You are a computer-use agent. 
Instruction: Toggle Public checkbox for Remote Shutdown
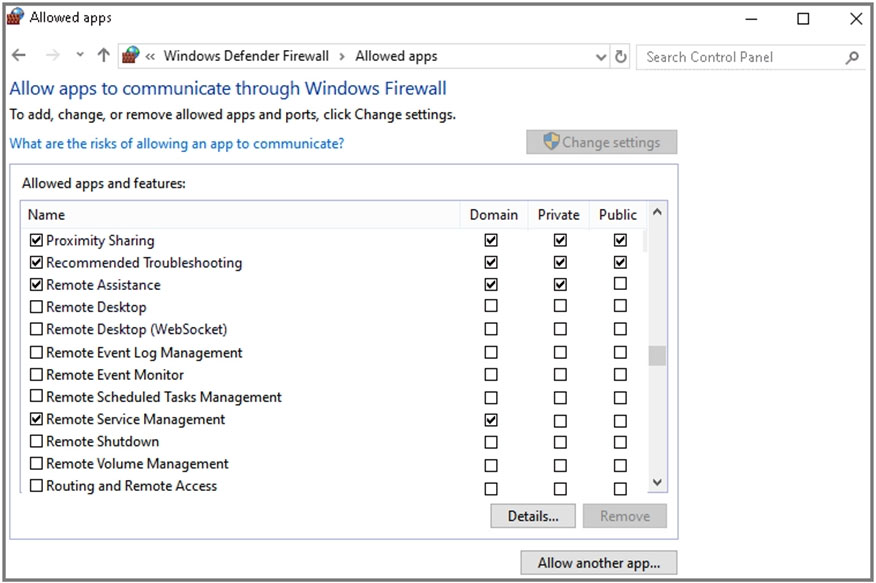(x=620, y=442)
